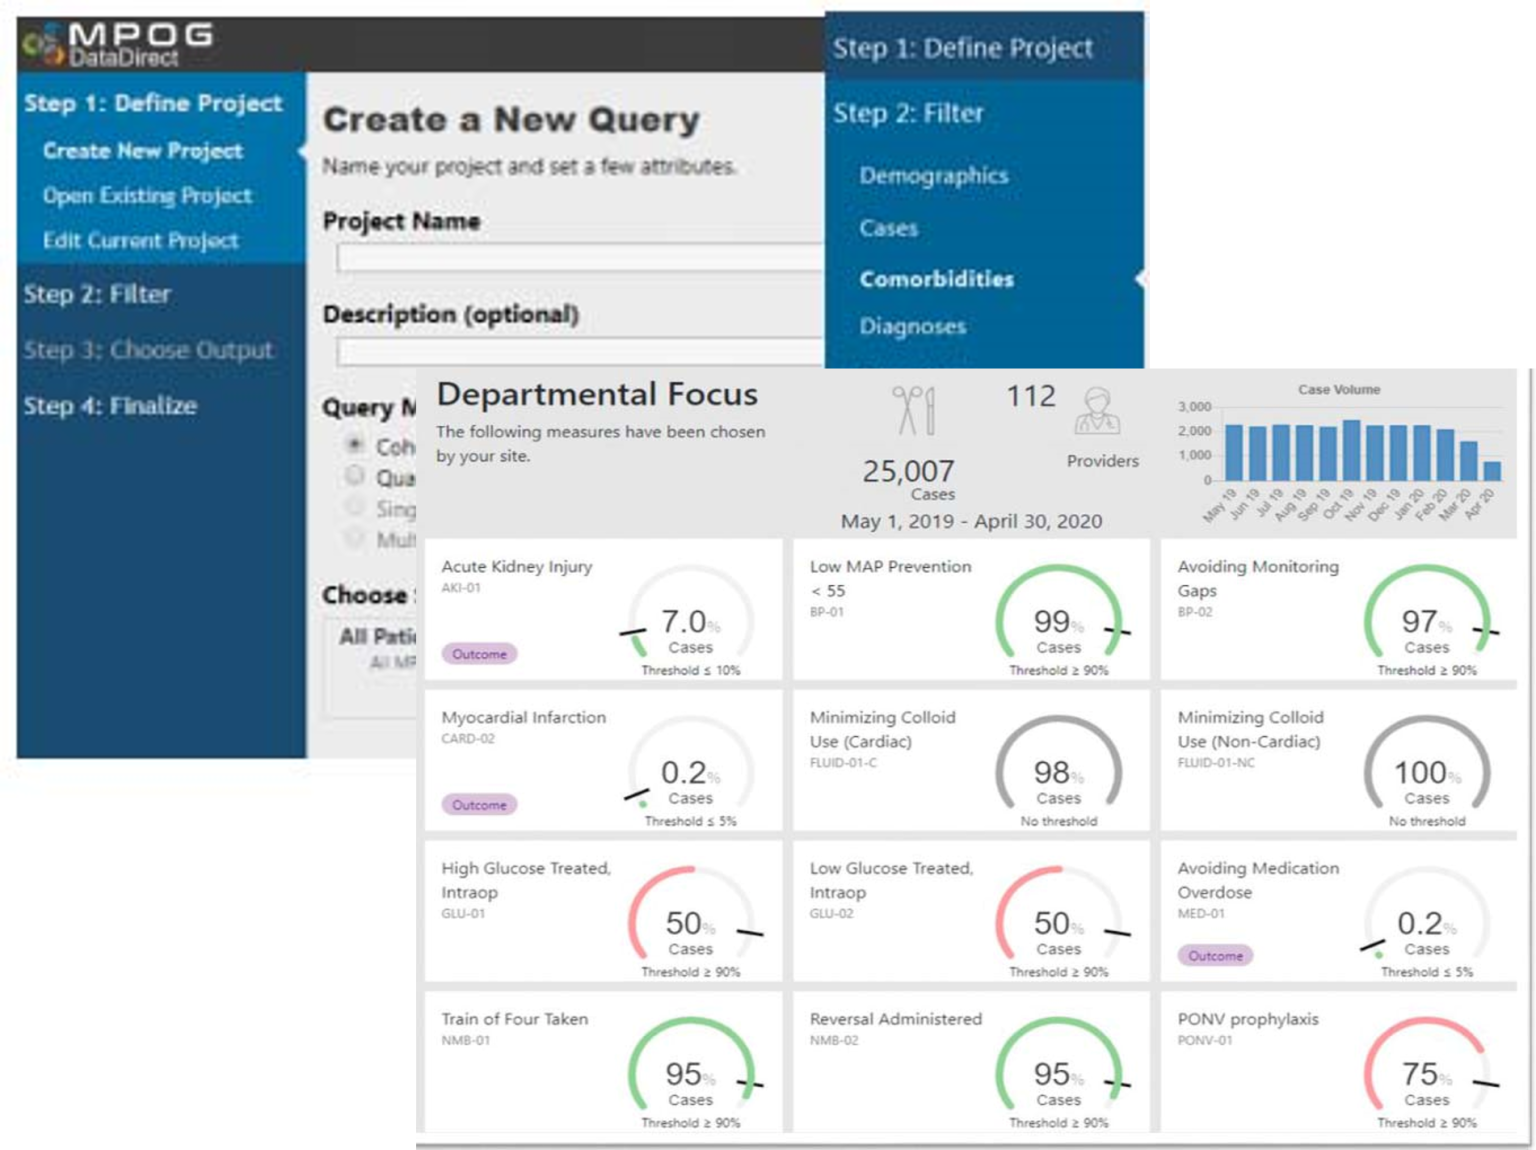Viewport: 1536px width, 1150px height.
Task: Select the third Query radio option
Action: point(354,507)
